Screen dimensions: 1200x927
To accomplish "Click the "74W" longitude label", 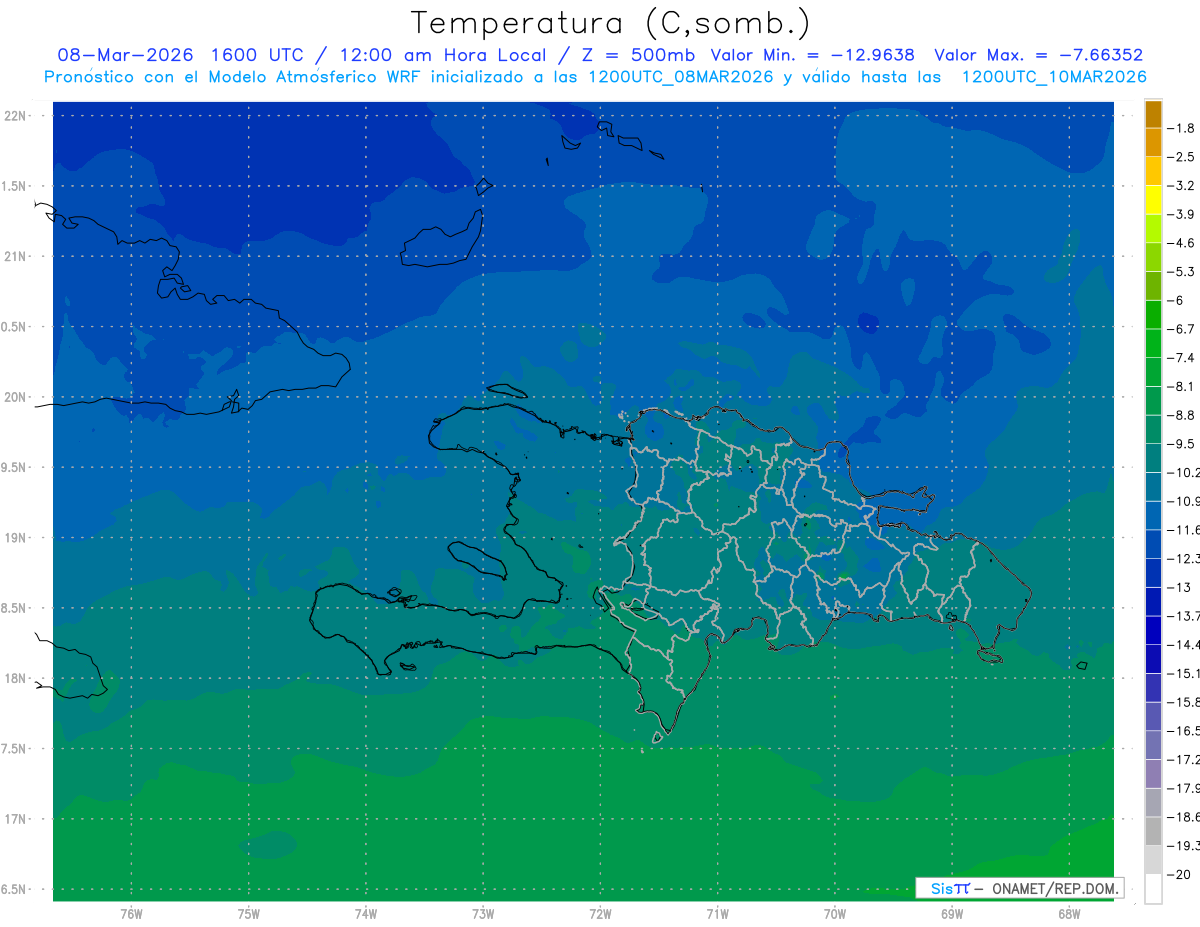I will [366, 914].
